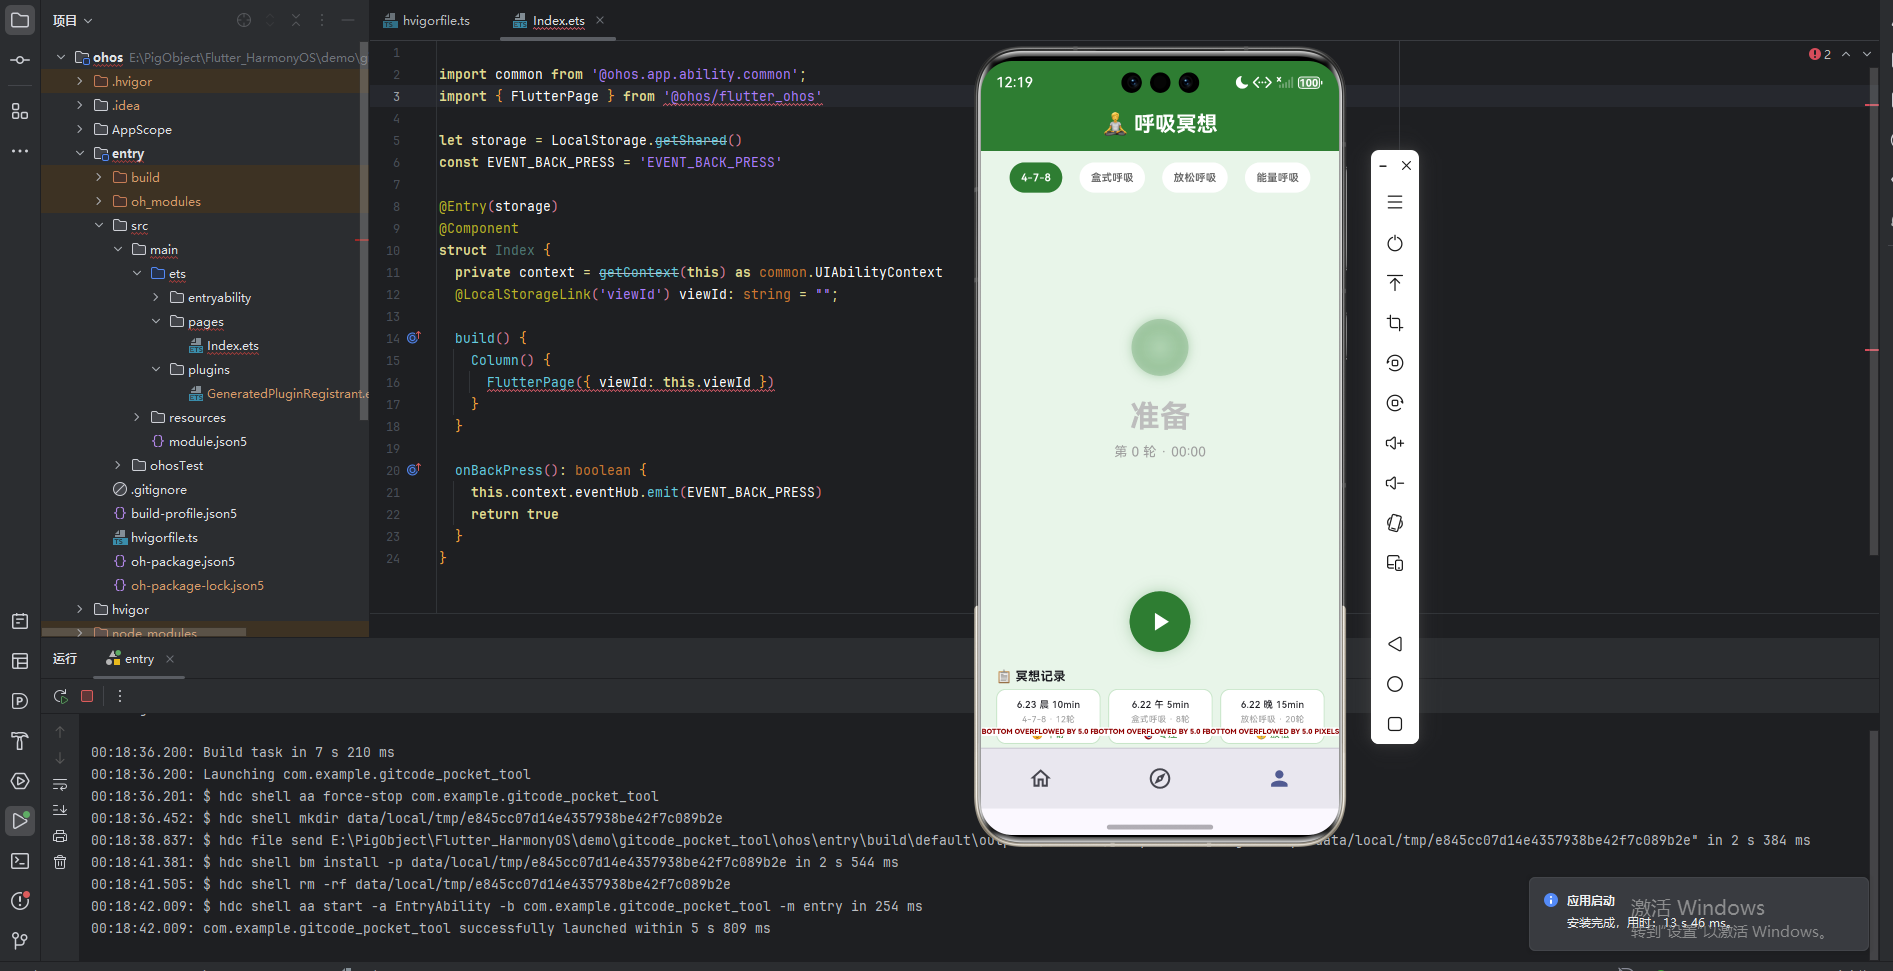Expand the build folder
Image resolution: width=1893 pixels, height=971 pixels.
(x=99, y=177)
